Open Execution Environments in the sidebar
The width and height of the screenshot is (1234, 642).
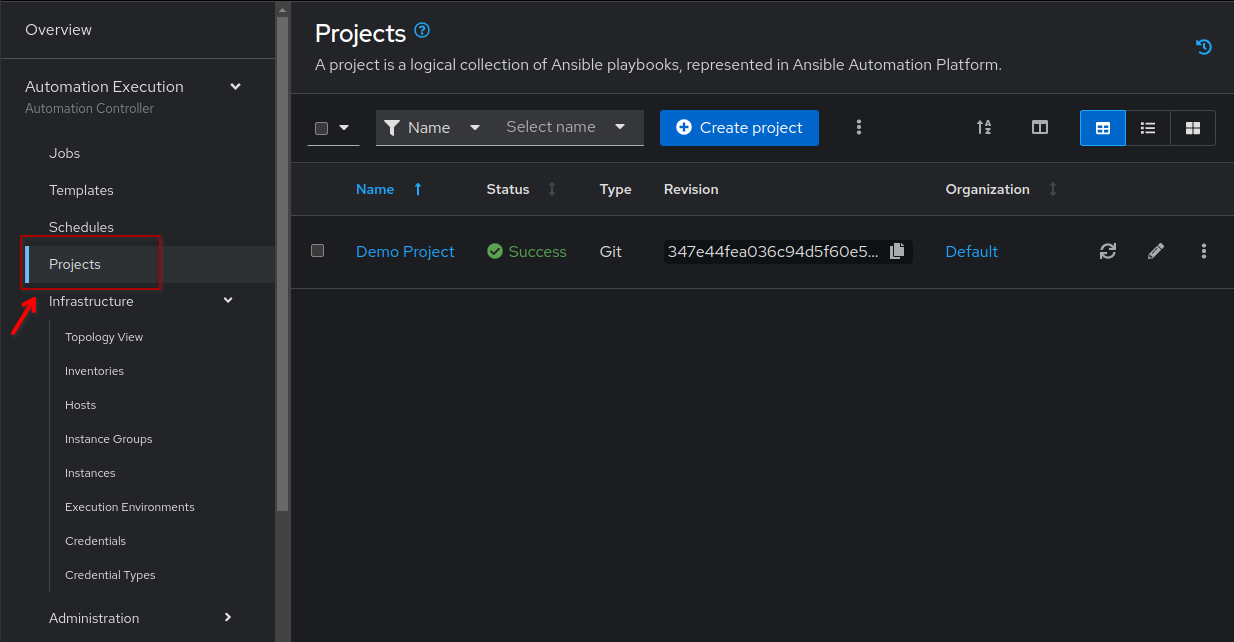pyautogui.click(x=130, y=507)
